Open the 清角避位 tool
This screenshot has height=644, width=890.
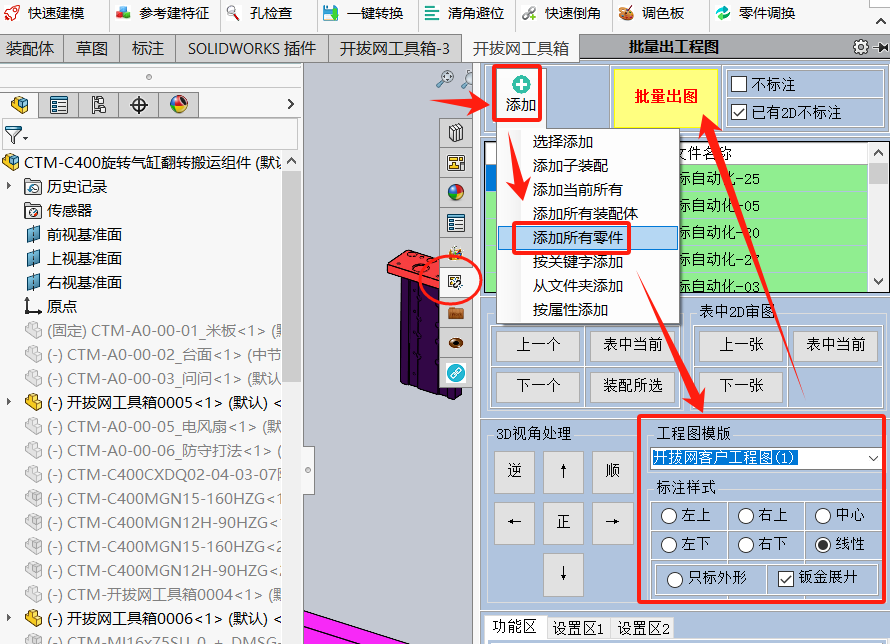(x=464, y=13)
